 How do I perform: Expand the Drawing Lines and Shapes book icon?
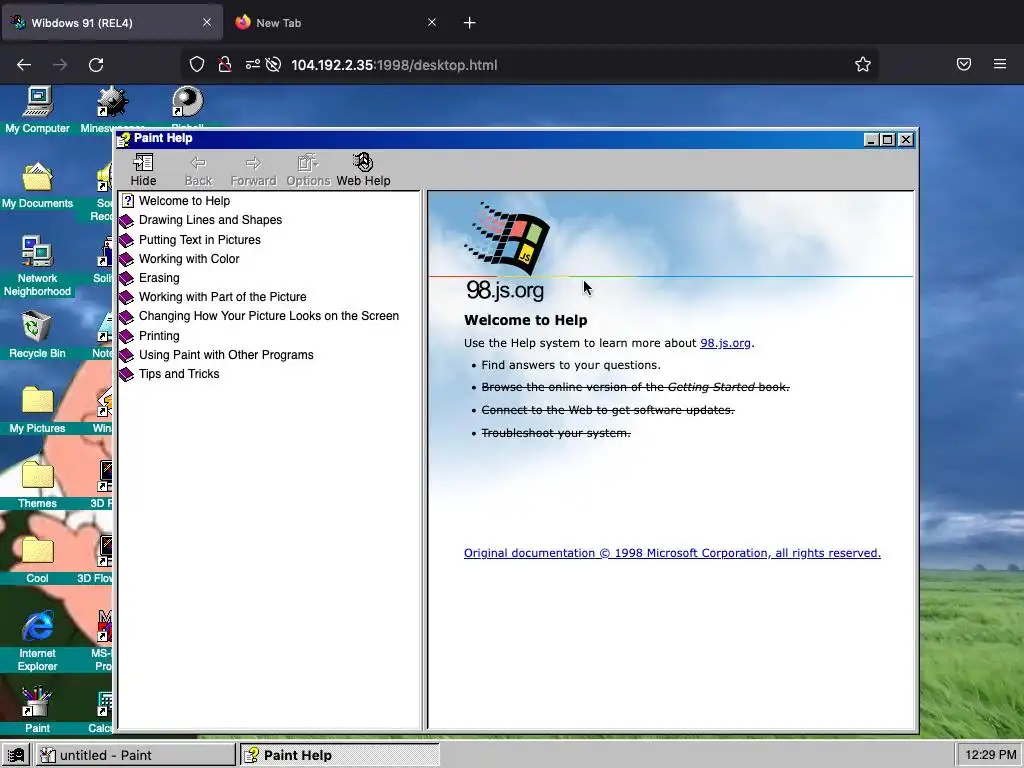pyautogui.click(x=126, y=221)
